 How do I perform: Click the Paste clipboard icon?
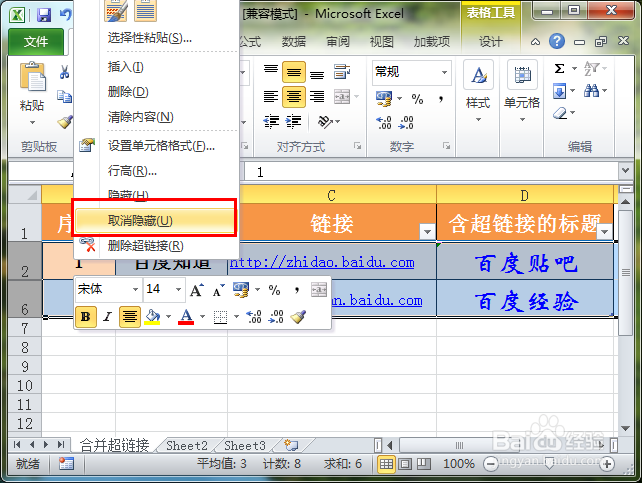(32, 77)
